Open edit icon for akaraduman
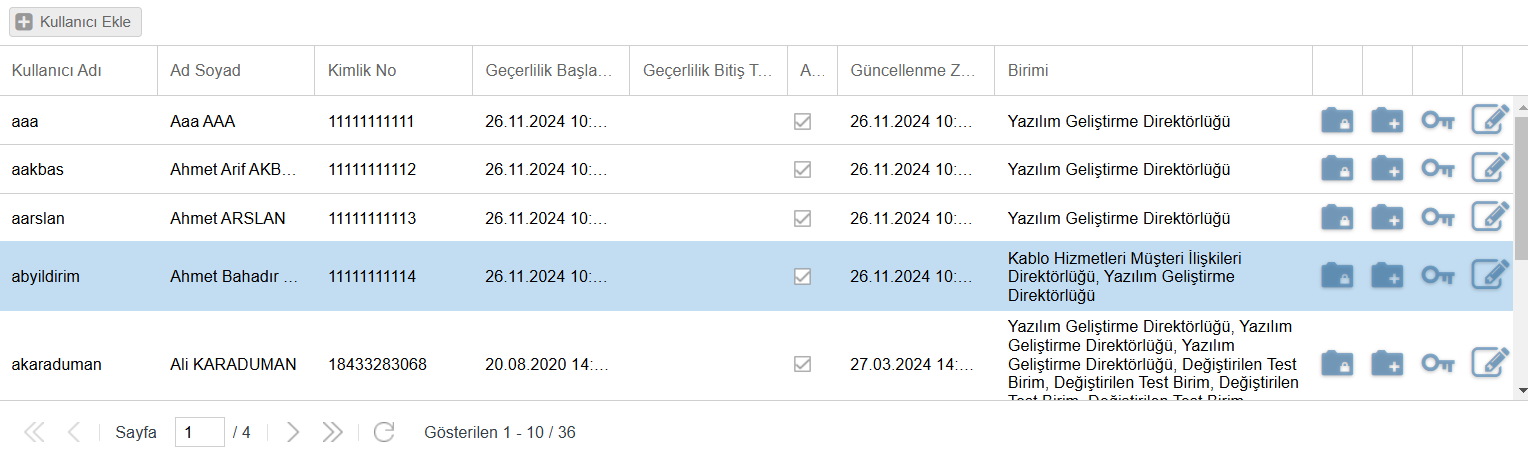The width and height of the screenshot is (1528, 462). 1489,364
